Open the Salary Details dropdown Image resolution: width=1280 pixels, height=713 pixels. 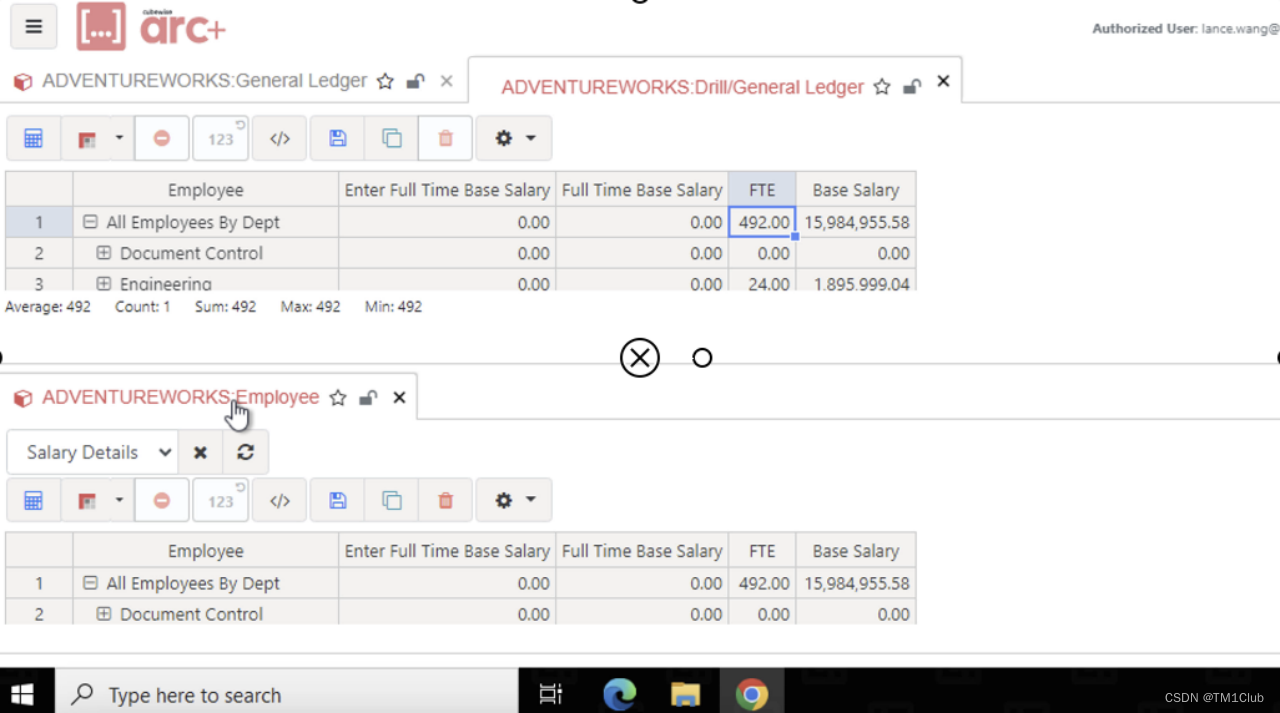pos(93,452)
